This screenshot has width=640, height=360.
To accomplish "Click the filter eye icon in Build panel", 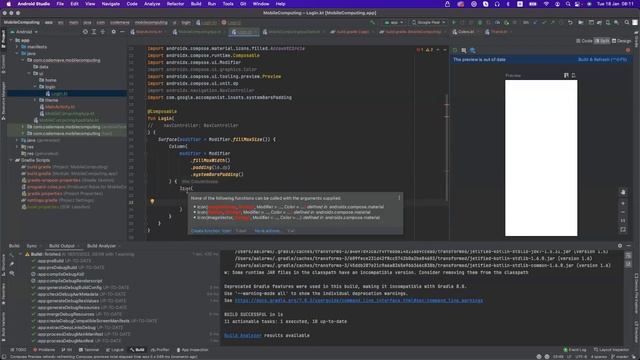I will tap(12, 273).
